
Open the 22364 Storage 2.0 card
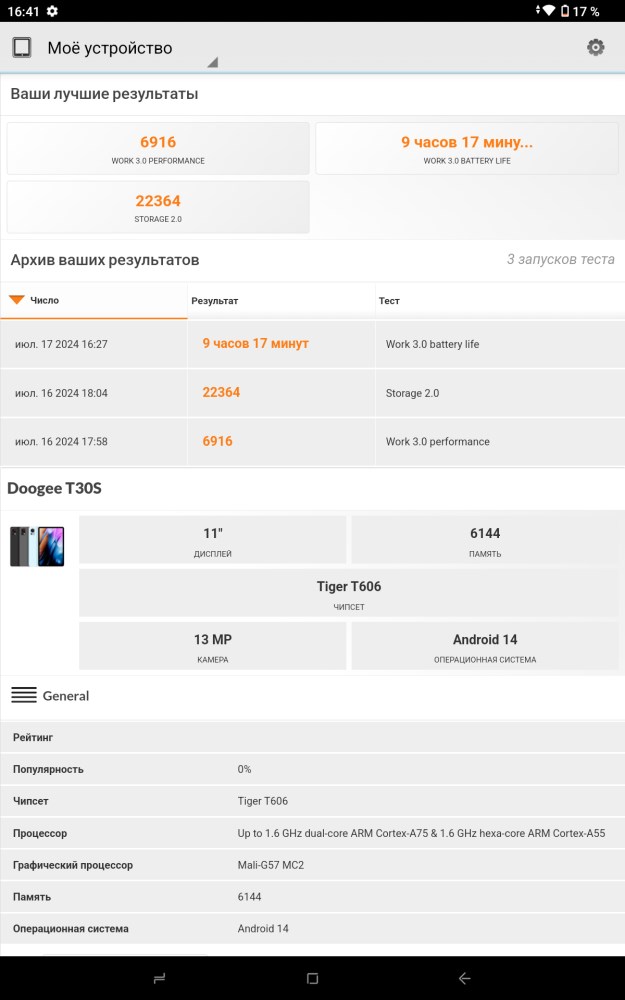click(158, 207)
